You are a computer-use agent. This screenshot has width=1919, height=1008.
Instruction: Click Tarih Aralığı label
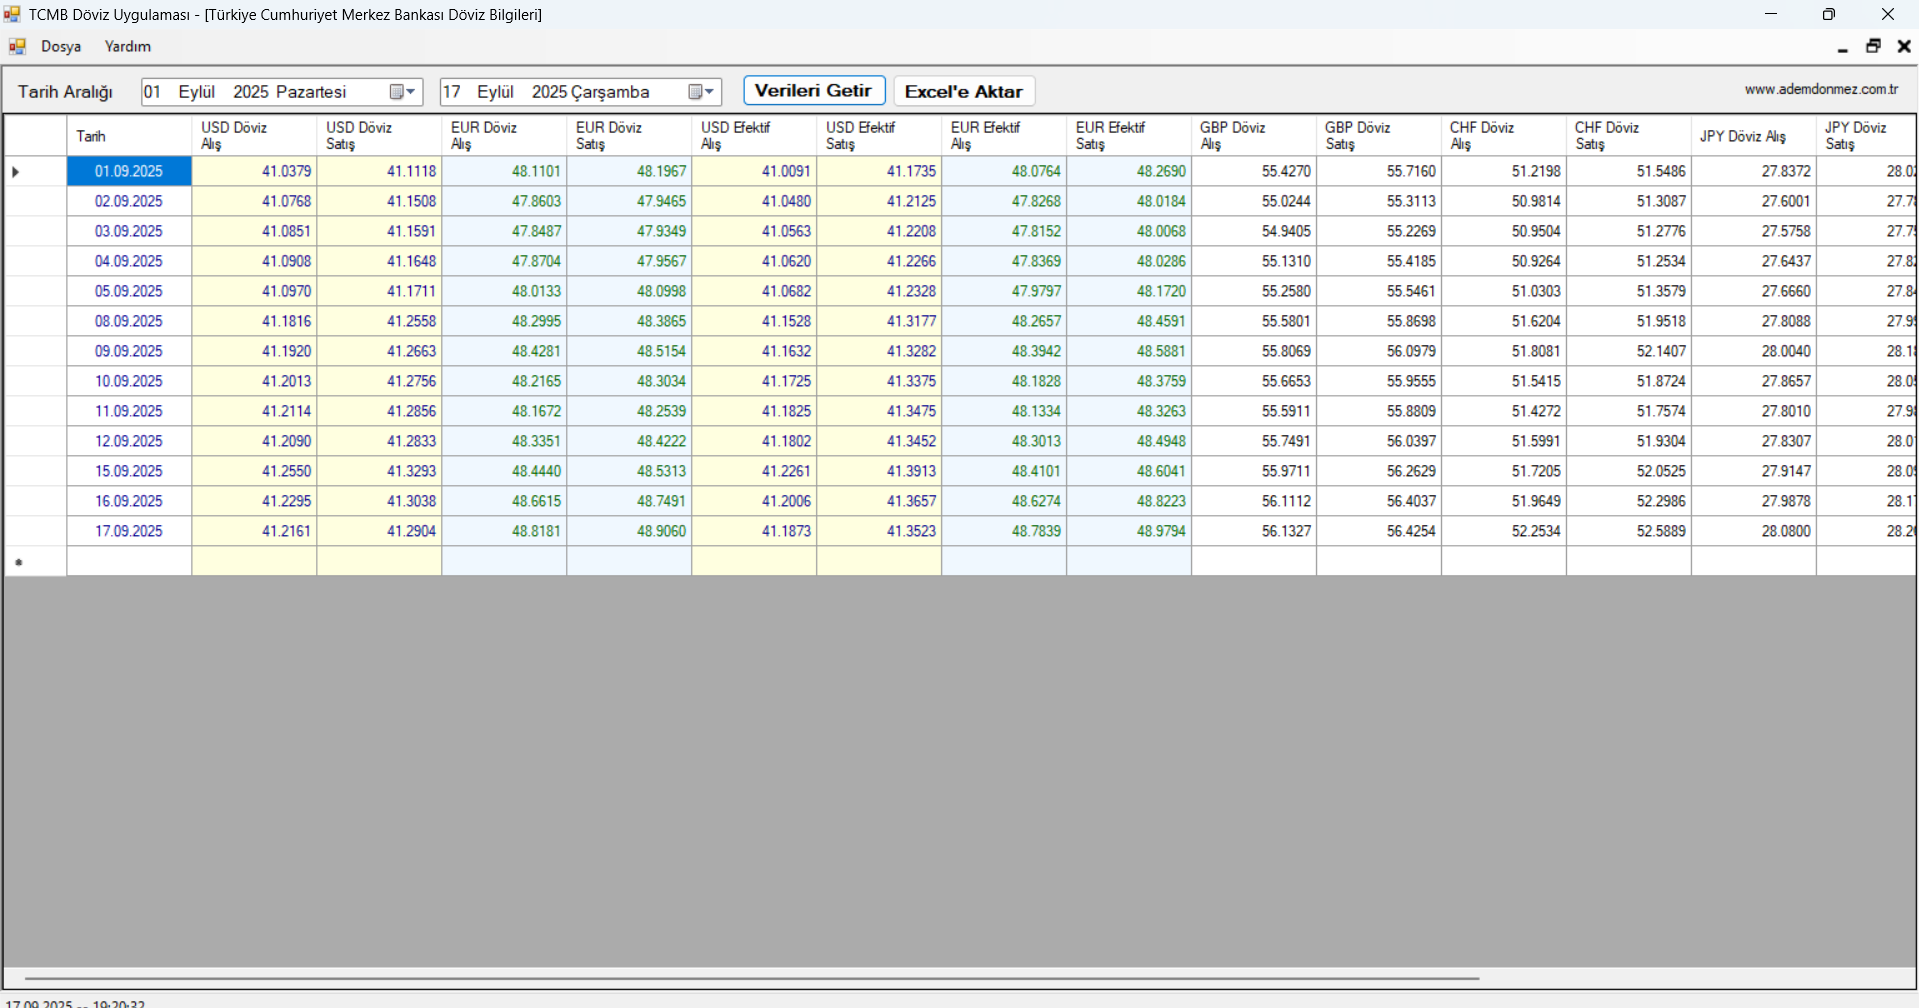click(65, 92)
